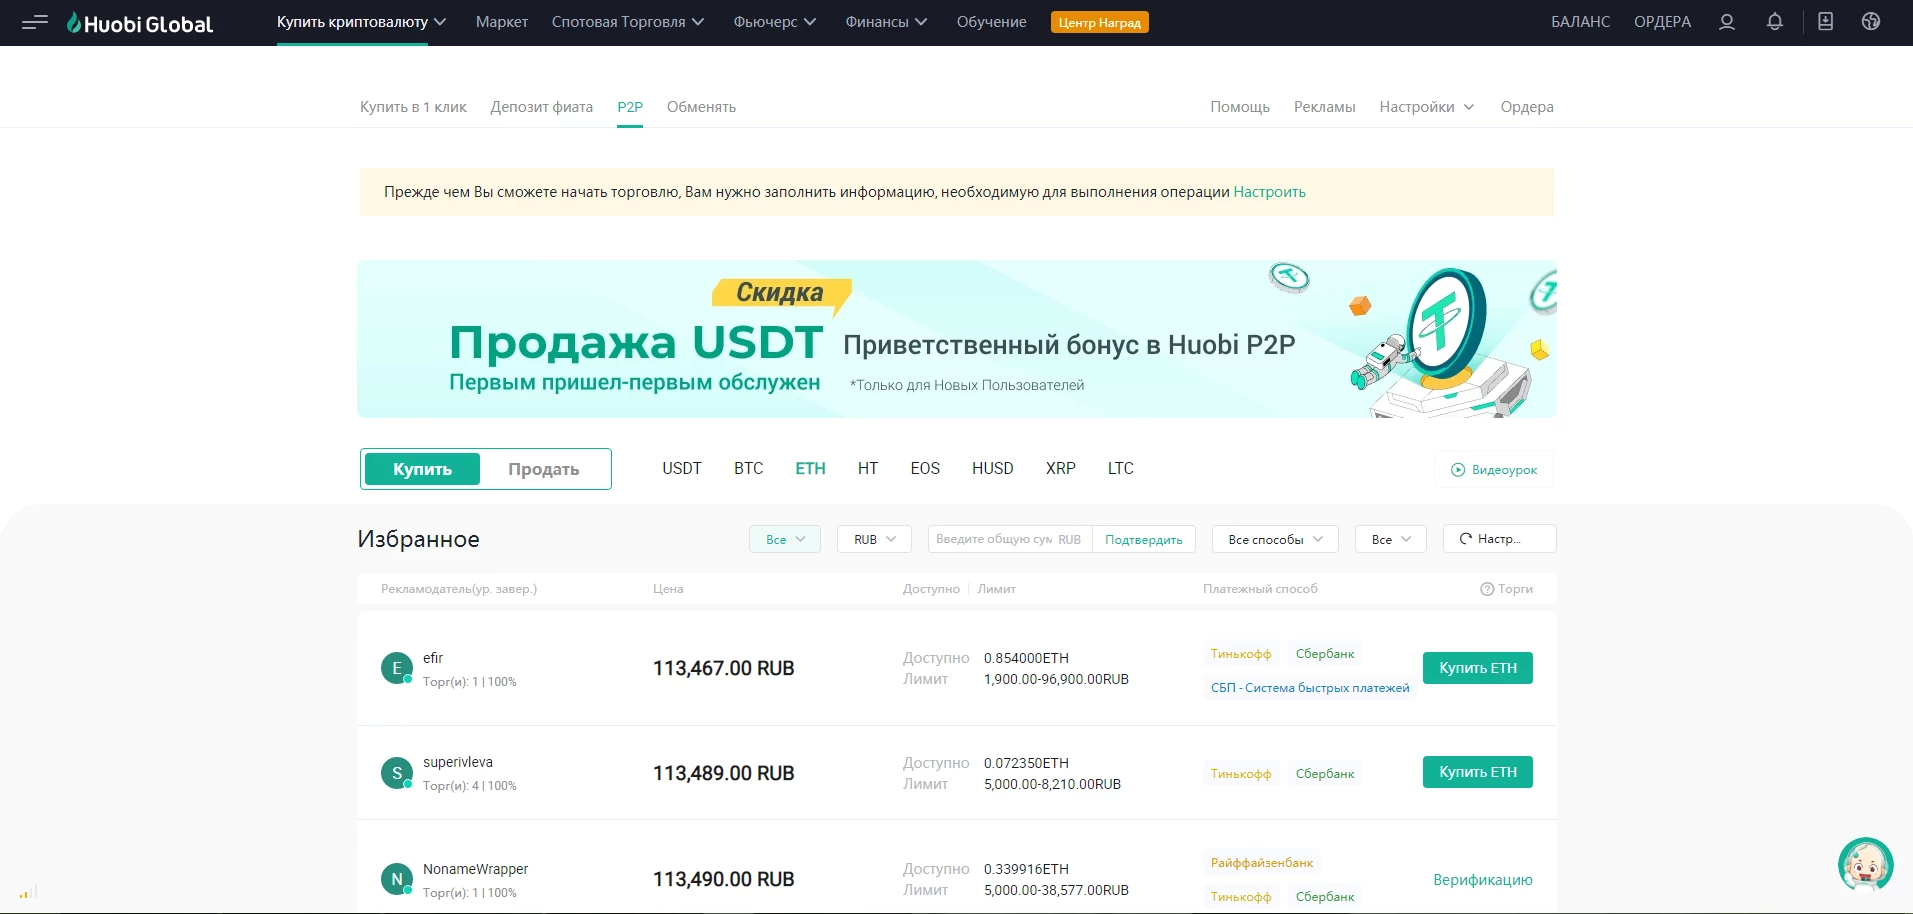The height and width of the screenshot is (914, 1913).
Task: Select the Депозит фиата tab
Action: coord(541,107)
